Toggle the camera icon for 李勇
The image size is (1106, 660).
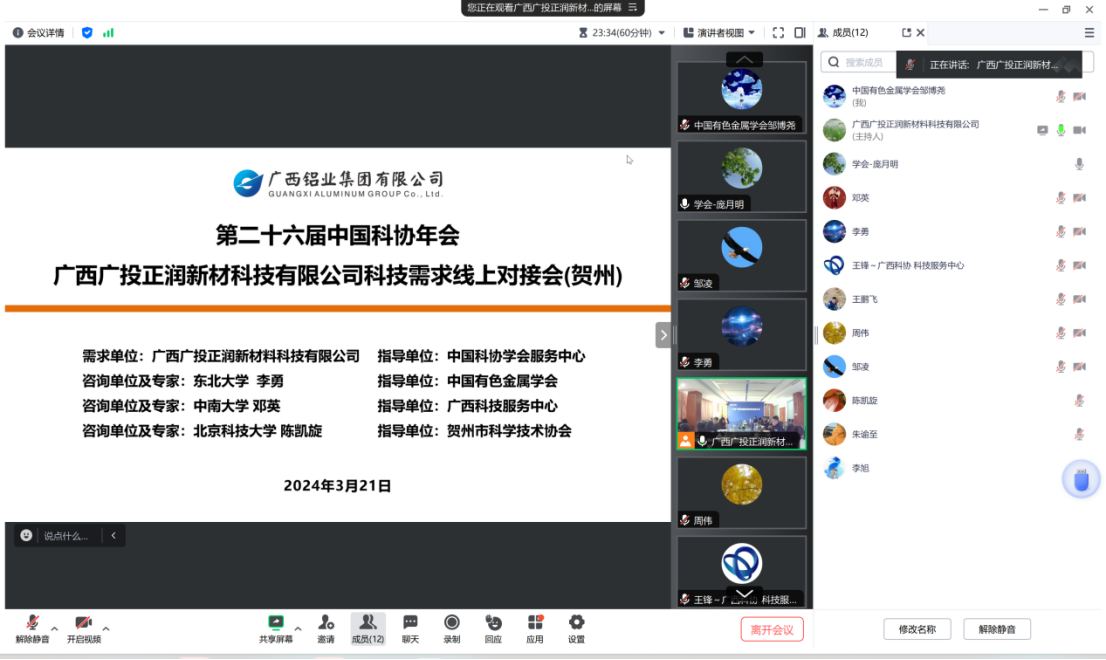point(1079,232)
